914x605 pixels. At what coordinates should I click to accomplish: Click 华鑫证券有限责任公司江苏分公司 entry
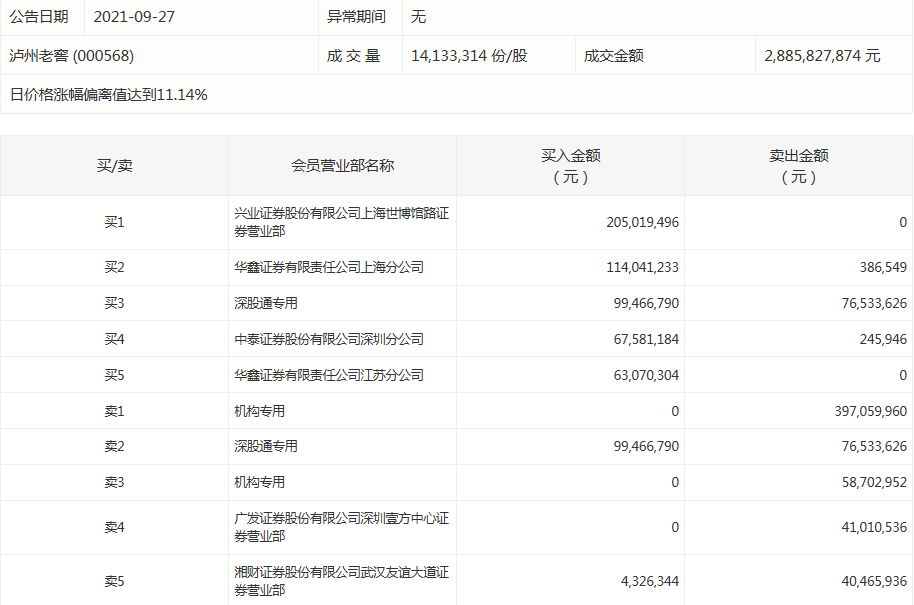click(329, 375)
